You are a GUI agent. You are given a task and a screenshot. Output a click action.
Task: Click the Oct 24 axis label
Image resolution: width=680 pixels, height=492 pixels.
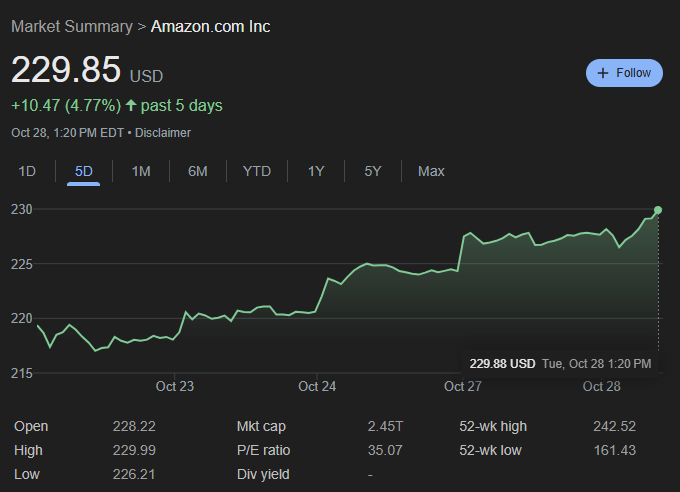[x=317, y=386]
